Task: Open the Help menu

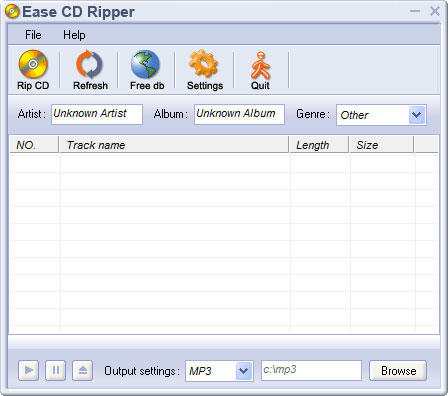Action: pyautogui.click(x=74, y=35)
